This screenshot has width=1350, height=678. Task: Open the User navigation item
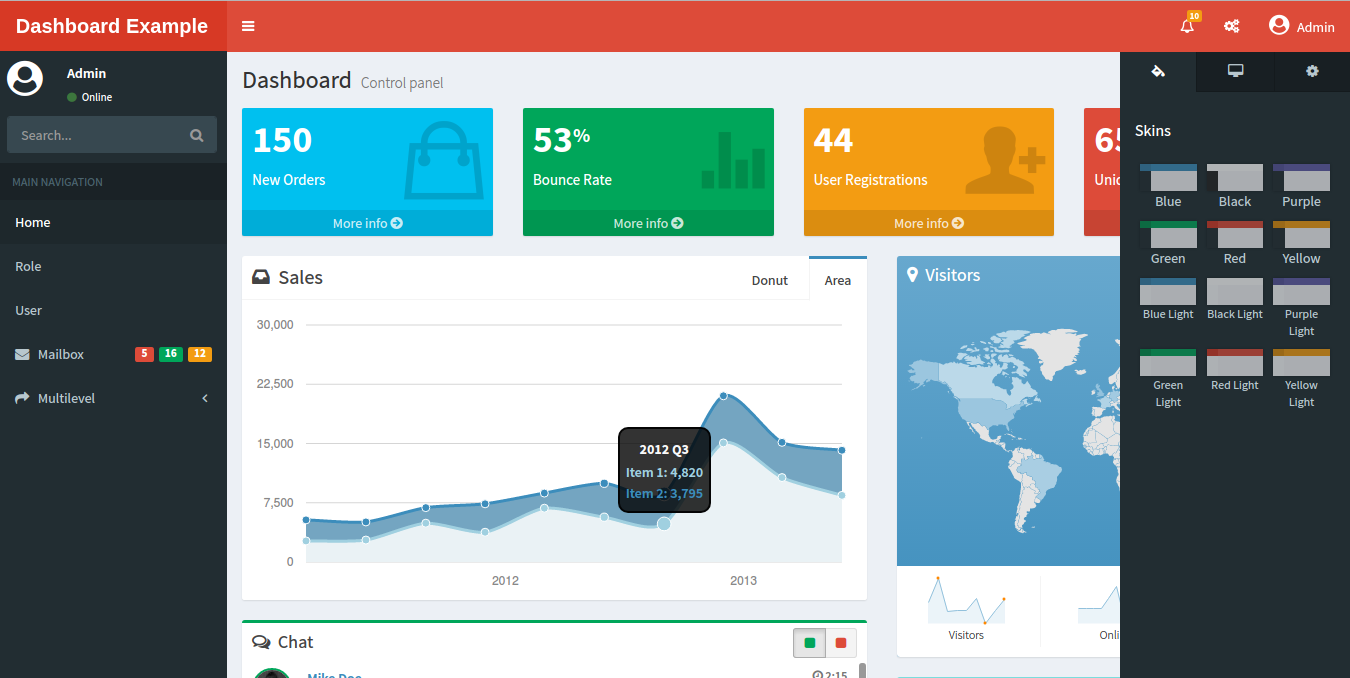coord(113,310)
